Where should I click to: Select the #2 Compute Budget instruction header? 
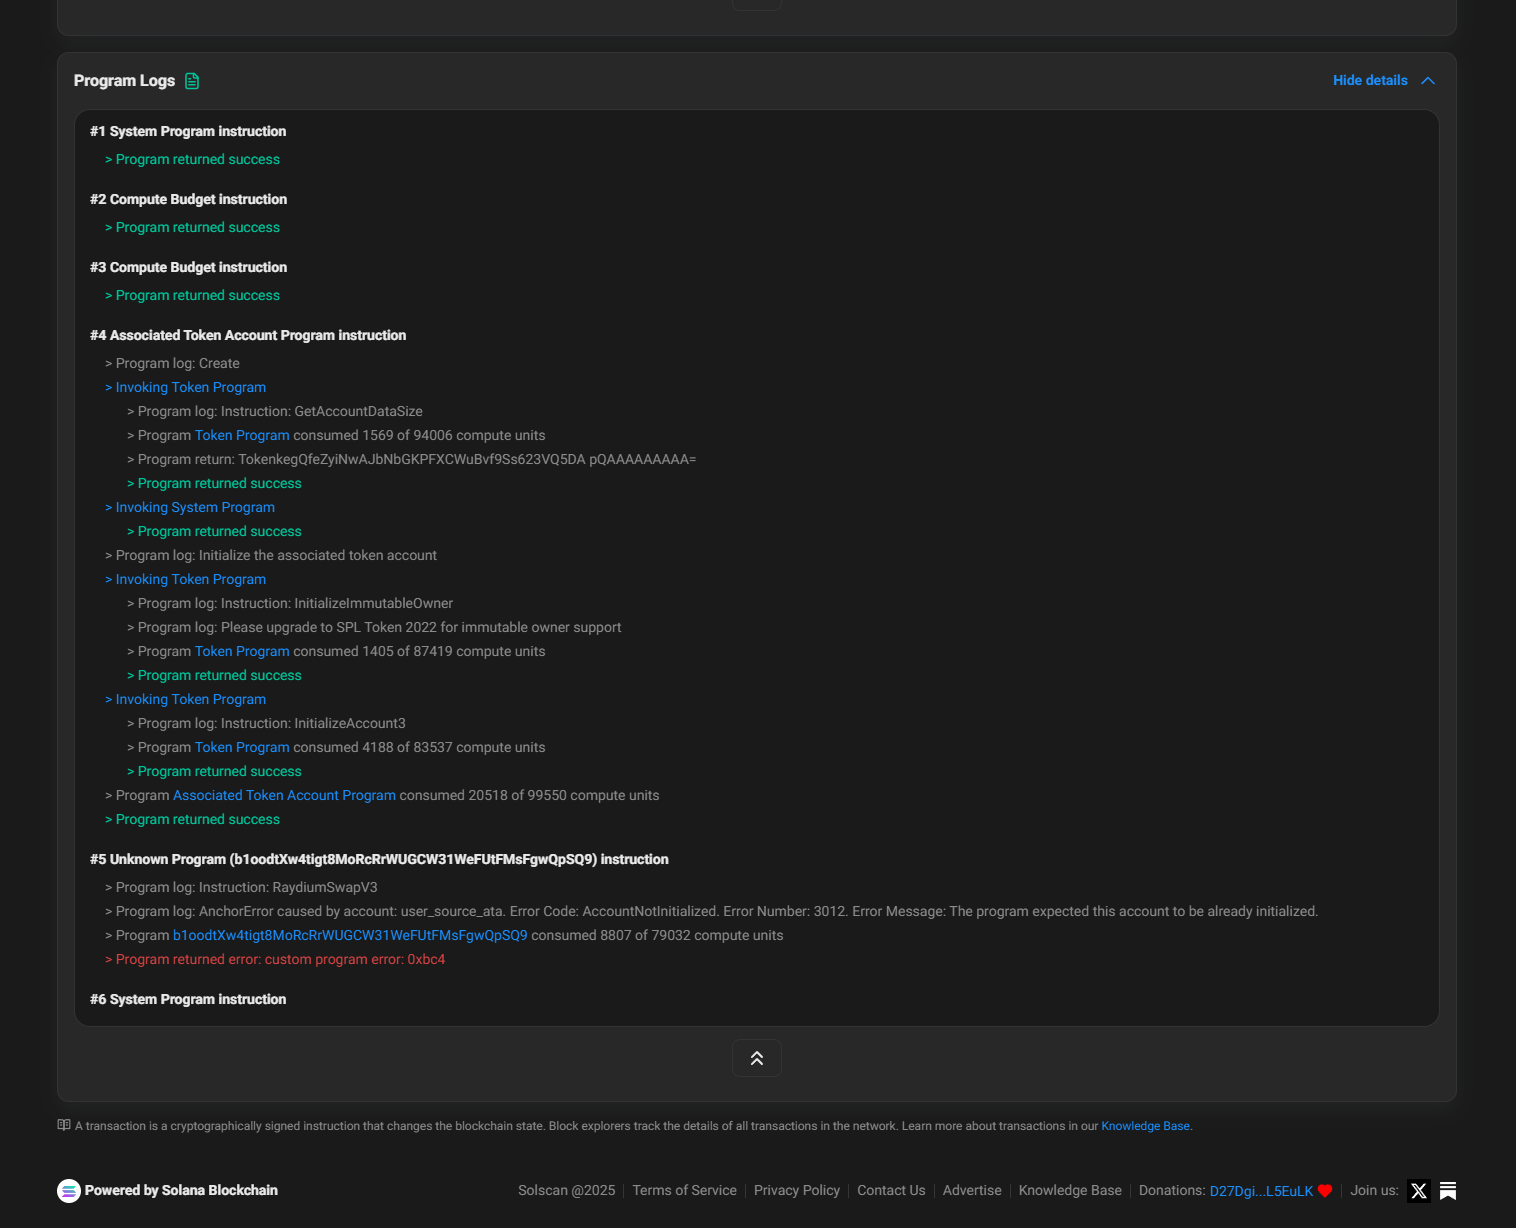click(x=188, y=199)
